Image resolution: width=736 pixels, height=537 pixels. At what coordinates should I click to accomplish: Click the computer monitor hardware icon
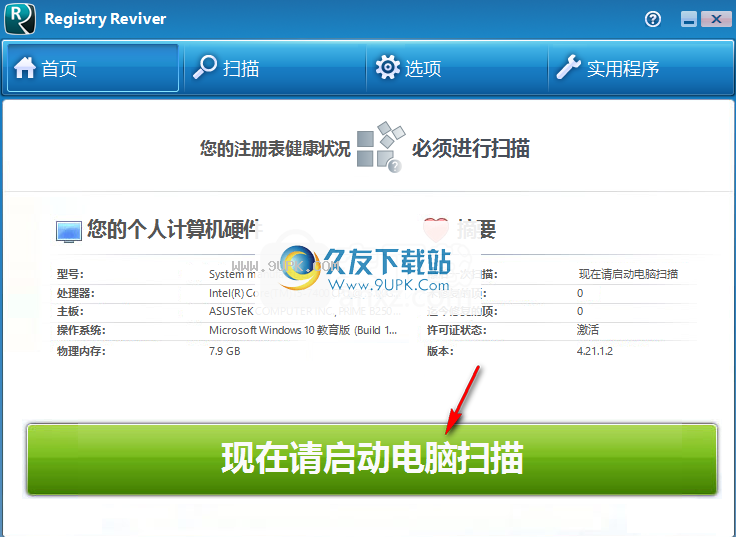pyautogui.click(x=69, y=231)
